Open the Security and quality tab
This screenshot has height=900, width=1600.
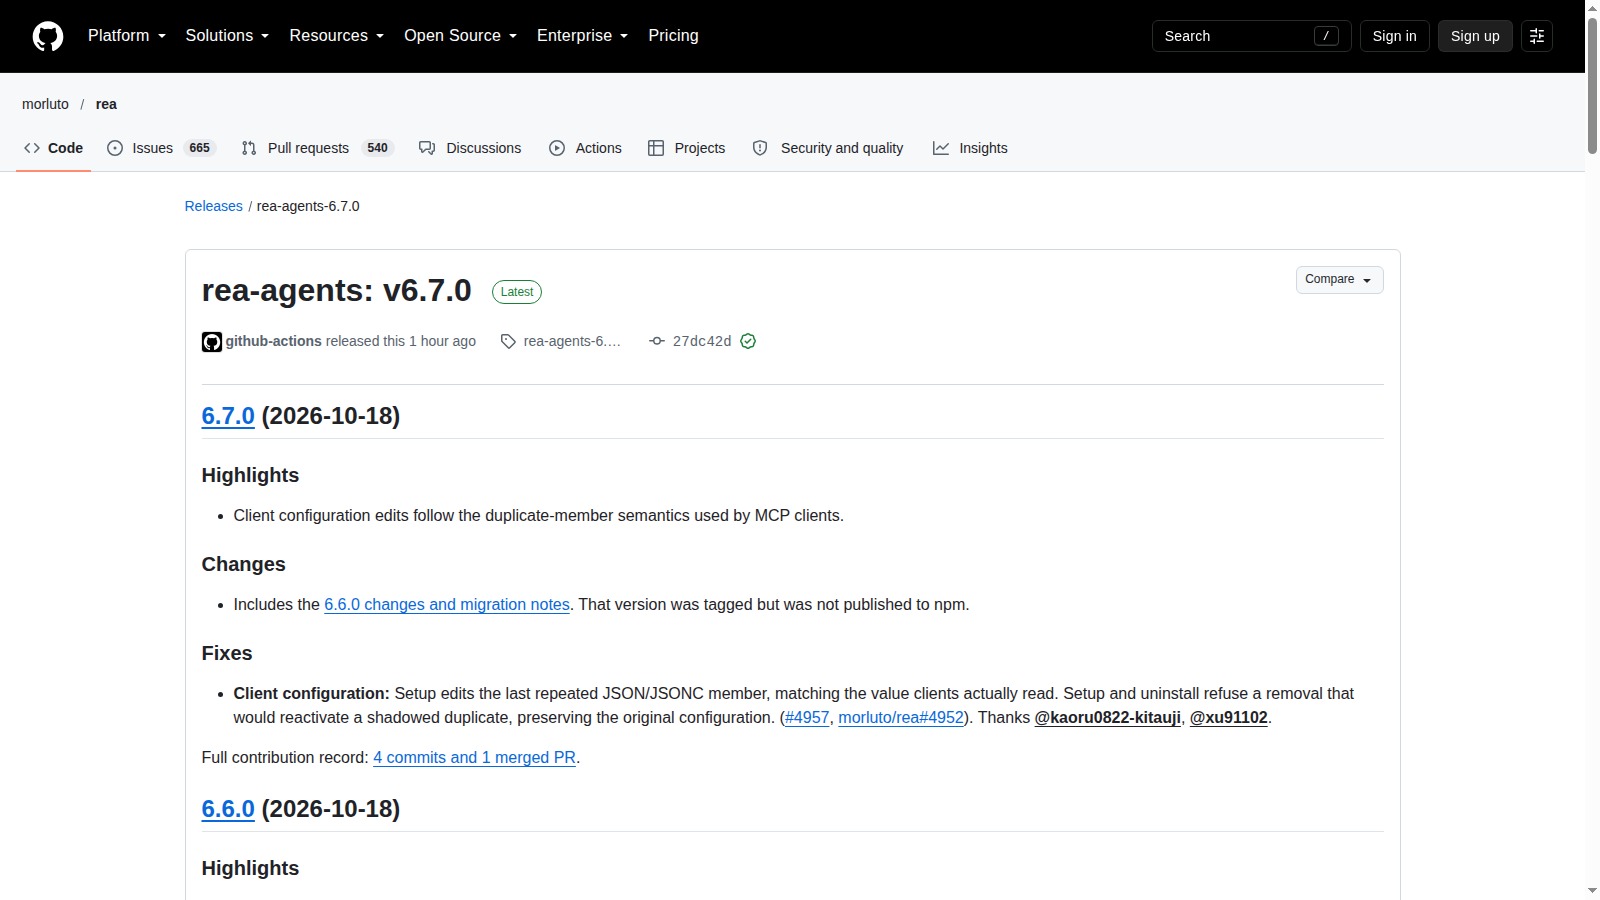828,148
